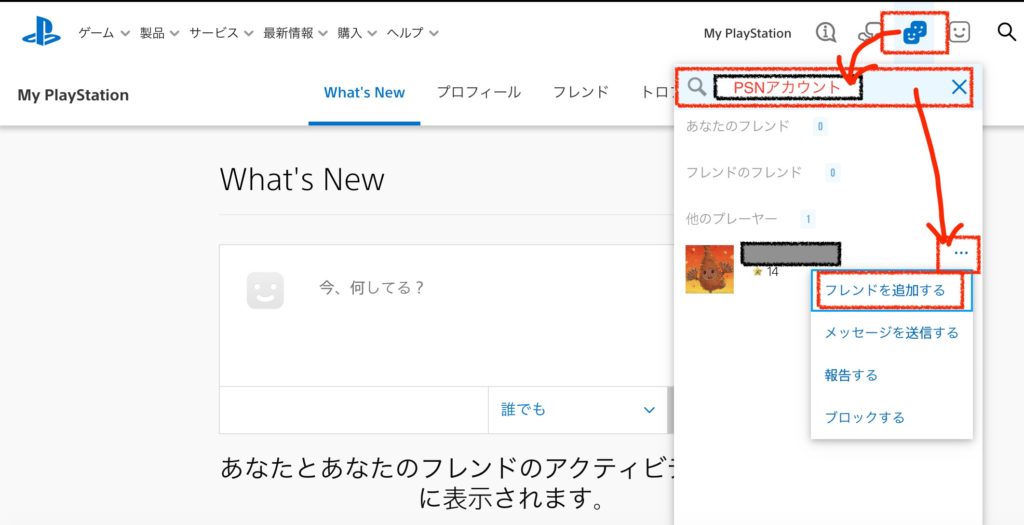Open the three-dots menu beside the player
This screenshot has height=525, width=1024.
coord(961,253)
